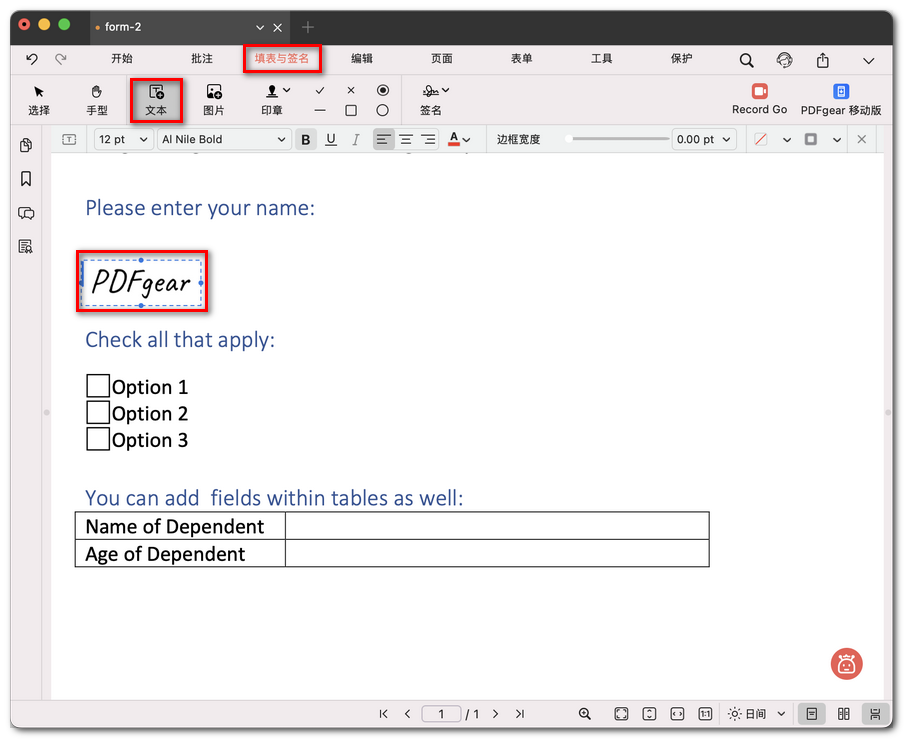Switch to the 批注 annotation tab
Viewport: 904px width, 739px height.
coord(202,59)
